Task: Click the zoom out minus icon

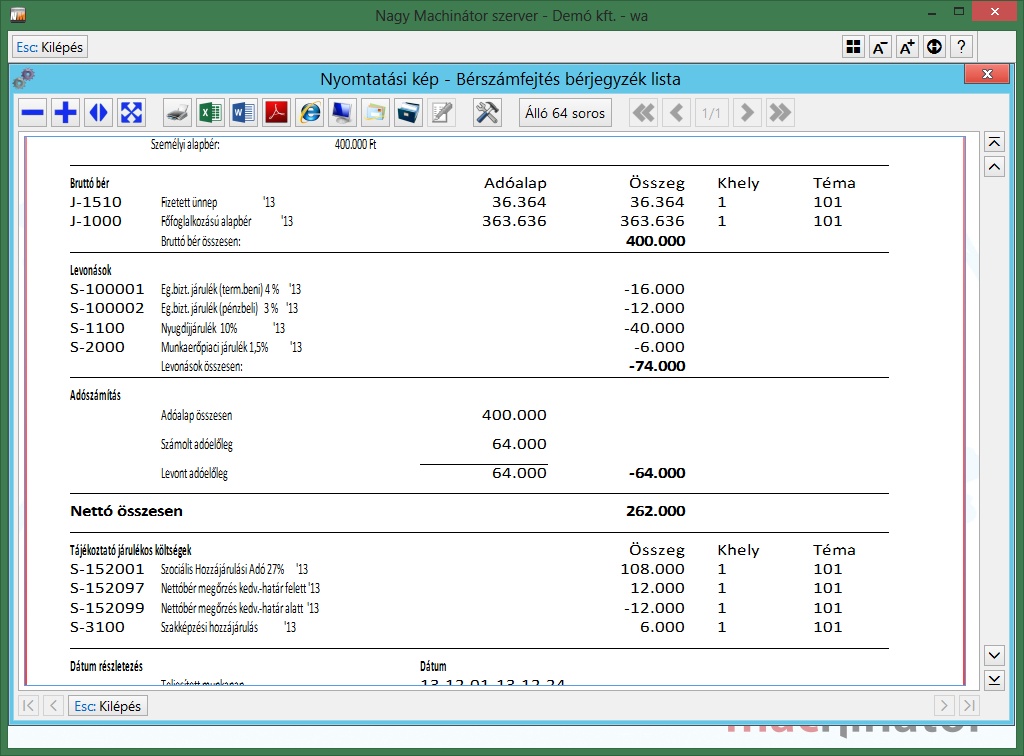Action: 33,113
